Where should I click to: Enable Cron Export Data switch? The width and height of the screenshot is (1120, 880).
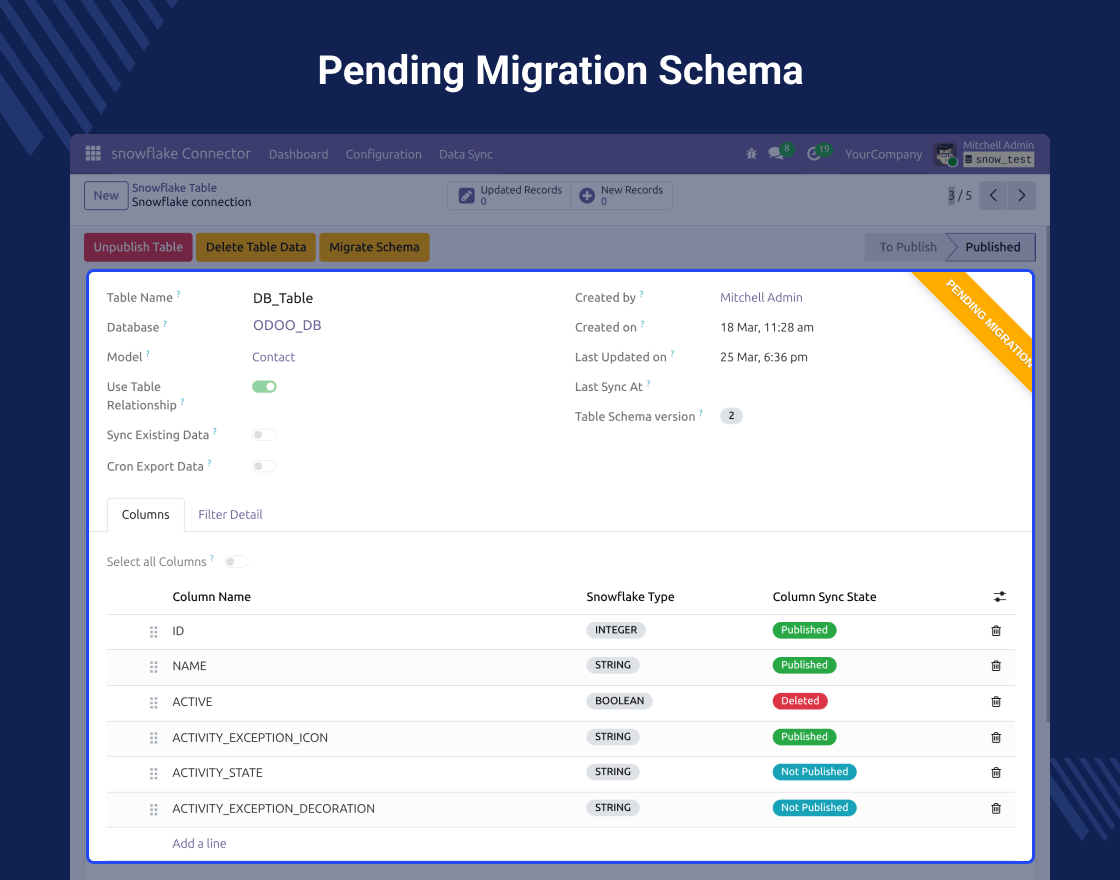(x=264, y=466)
